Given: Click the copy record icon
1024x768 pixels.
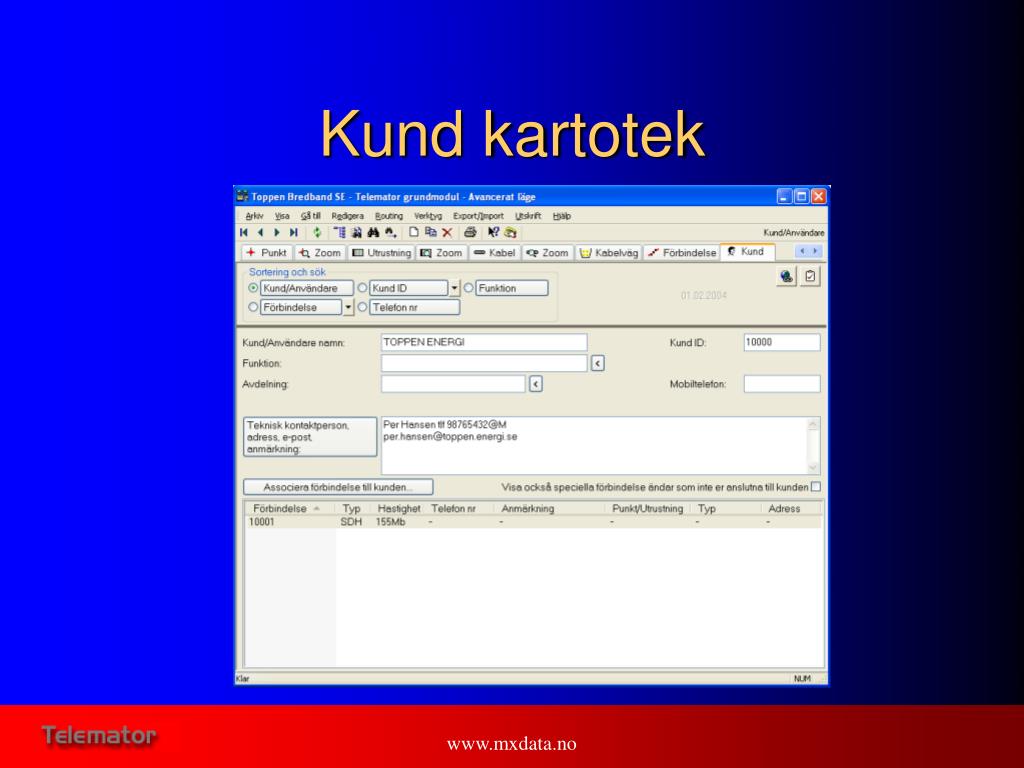Looking at the screenshot, I should (x=430, y=232).
